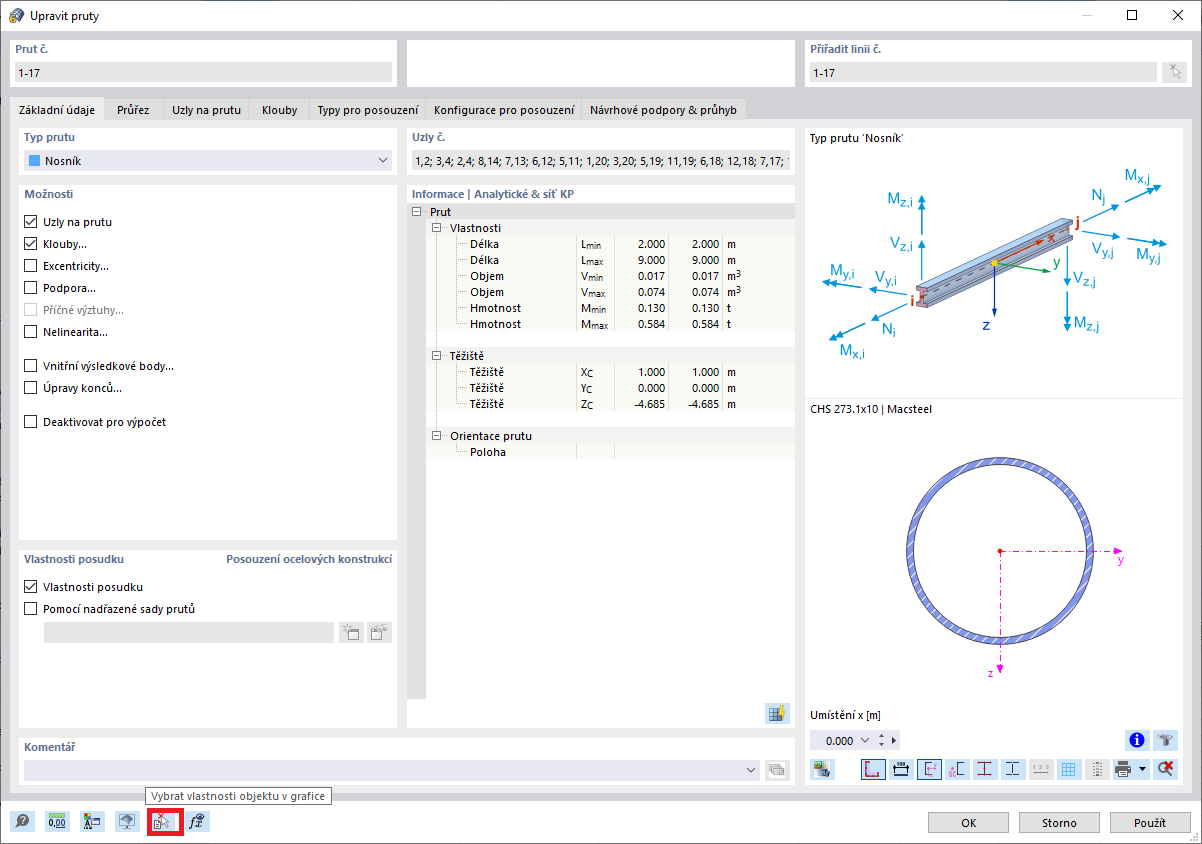Cancel with the Storno button
Viewport: 1202px width, 844px height.
pyautogui.click(x=1059, y=822)
